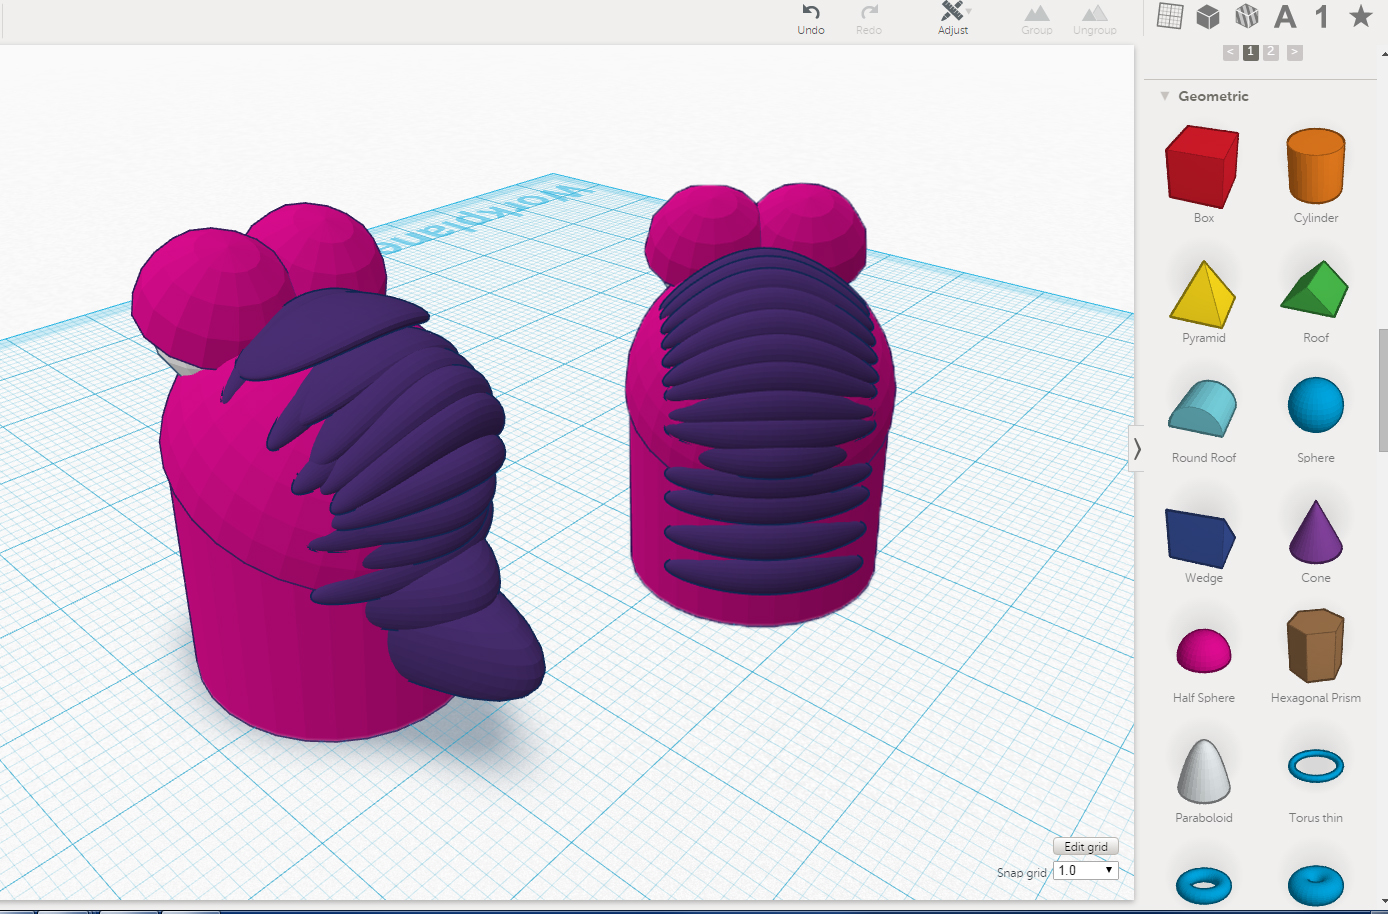Open the number 1 shapes category
This screenshot has width=1388, height=914.
(x=1322, y=16)
